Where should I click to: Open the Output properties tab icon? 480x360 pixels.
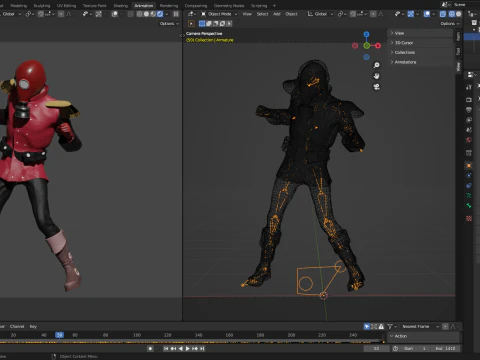coord(469,110)
